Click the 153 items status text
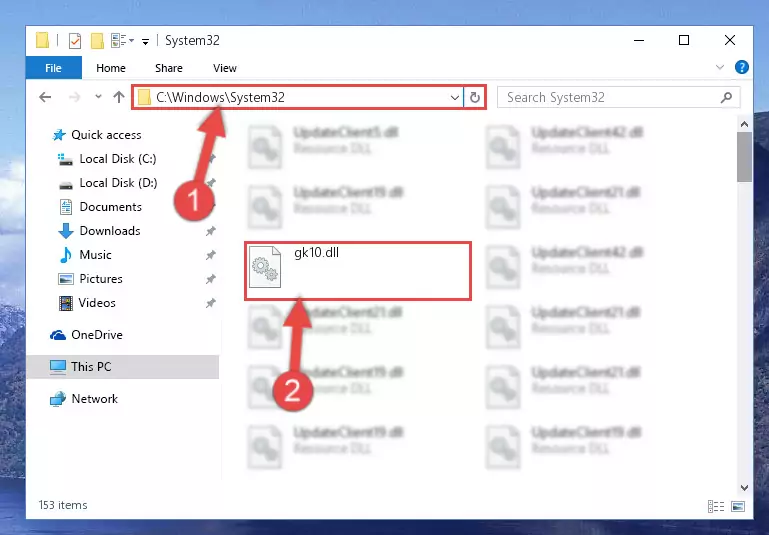Image resolution: width=769 pixels, height=535 pixels. tap(63, 505)
